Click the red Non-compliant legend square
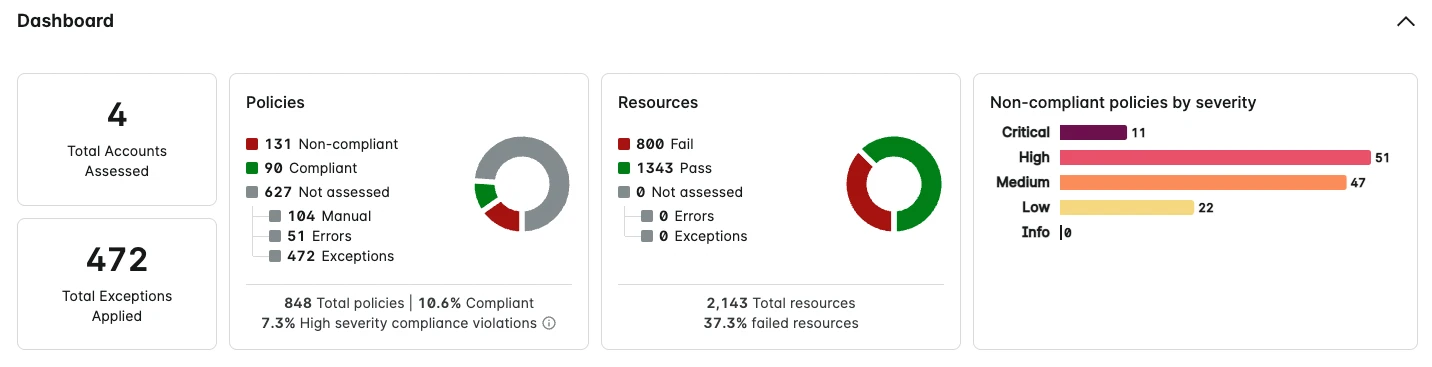 (x=252, y=144)
